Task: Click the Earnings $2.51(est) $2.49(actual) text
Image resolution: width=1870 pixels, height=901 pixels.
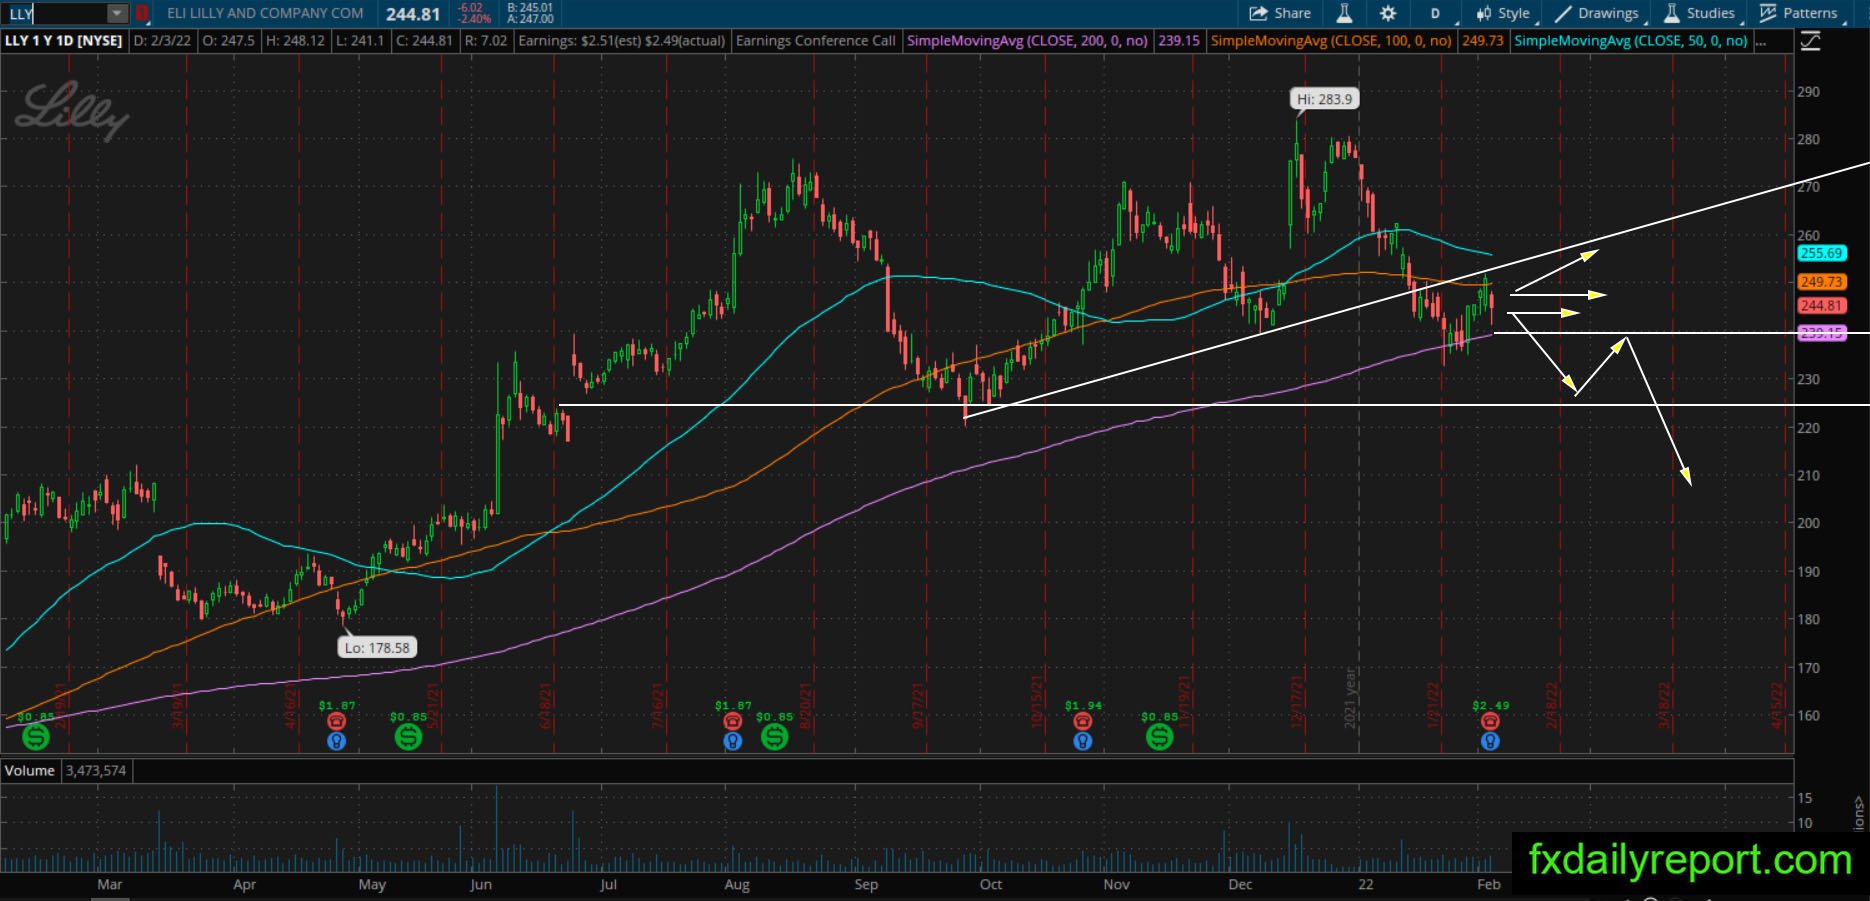Action: (x=621, y=41)
